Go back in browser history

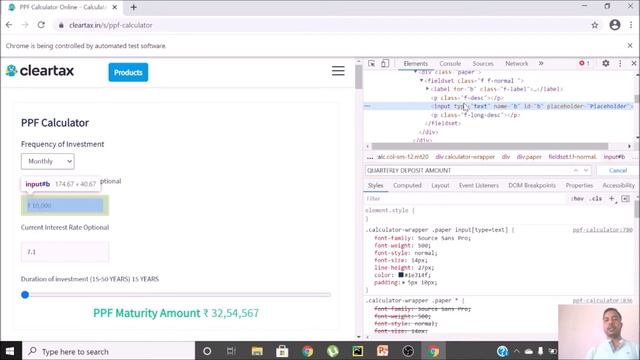(x=9, y=25)
